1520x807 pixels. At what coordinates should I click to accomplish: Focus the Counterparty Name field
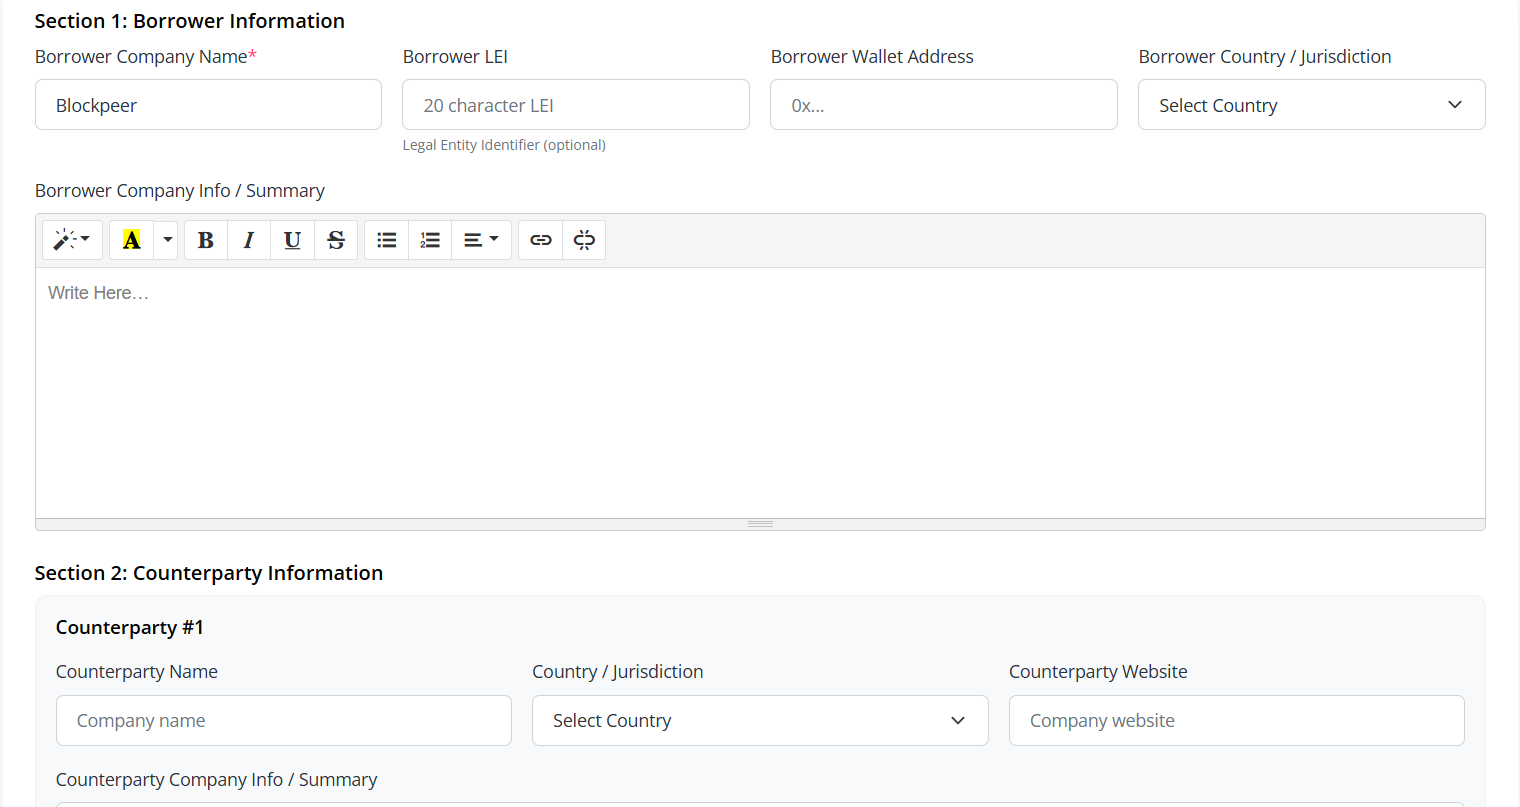point(283,721)
